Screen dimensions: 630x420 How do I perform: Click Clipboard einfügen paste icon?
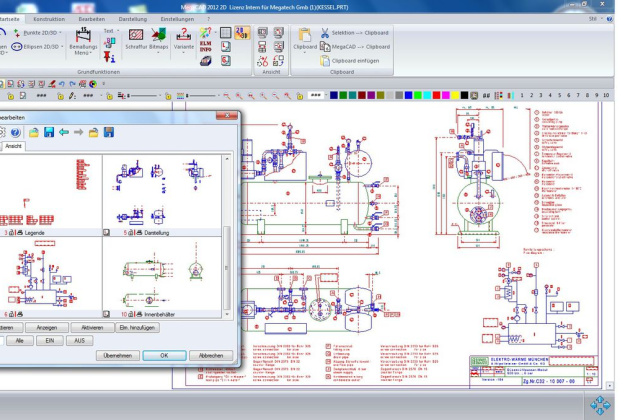324,61
